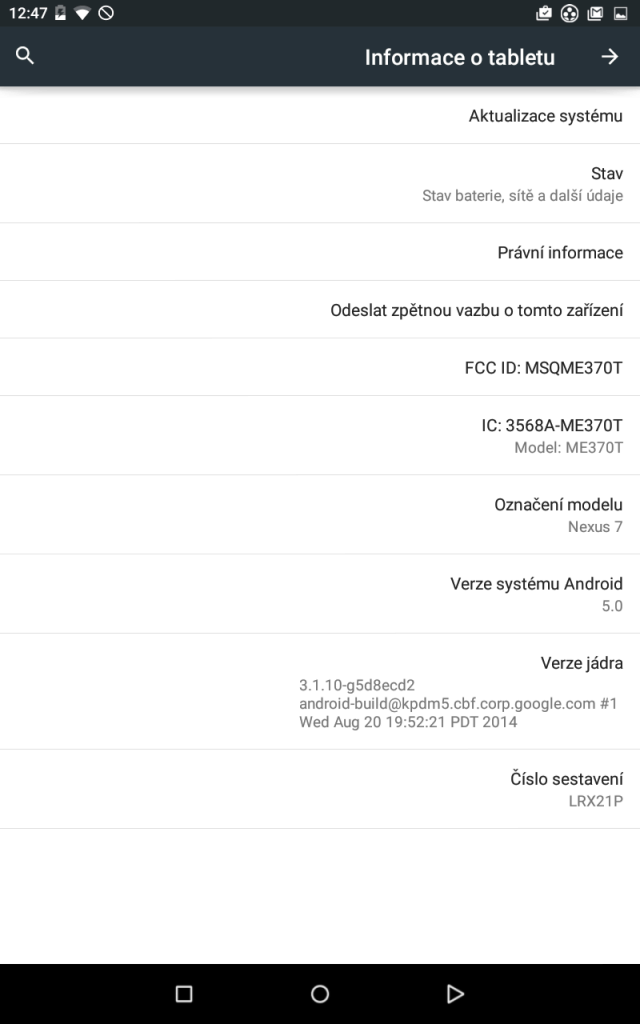Tap the back arrow beside Informace o tabletu
Viewport: 640px width, 1024px height.
pos(610,57)
